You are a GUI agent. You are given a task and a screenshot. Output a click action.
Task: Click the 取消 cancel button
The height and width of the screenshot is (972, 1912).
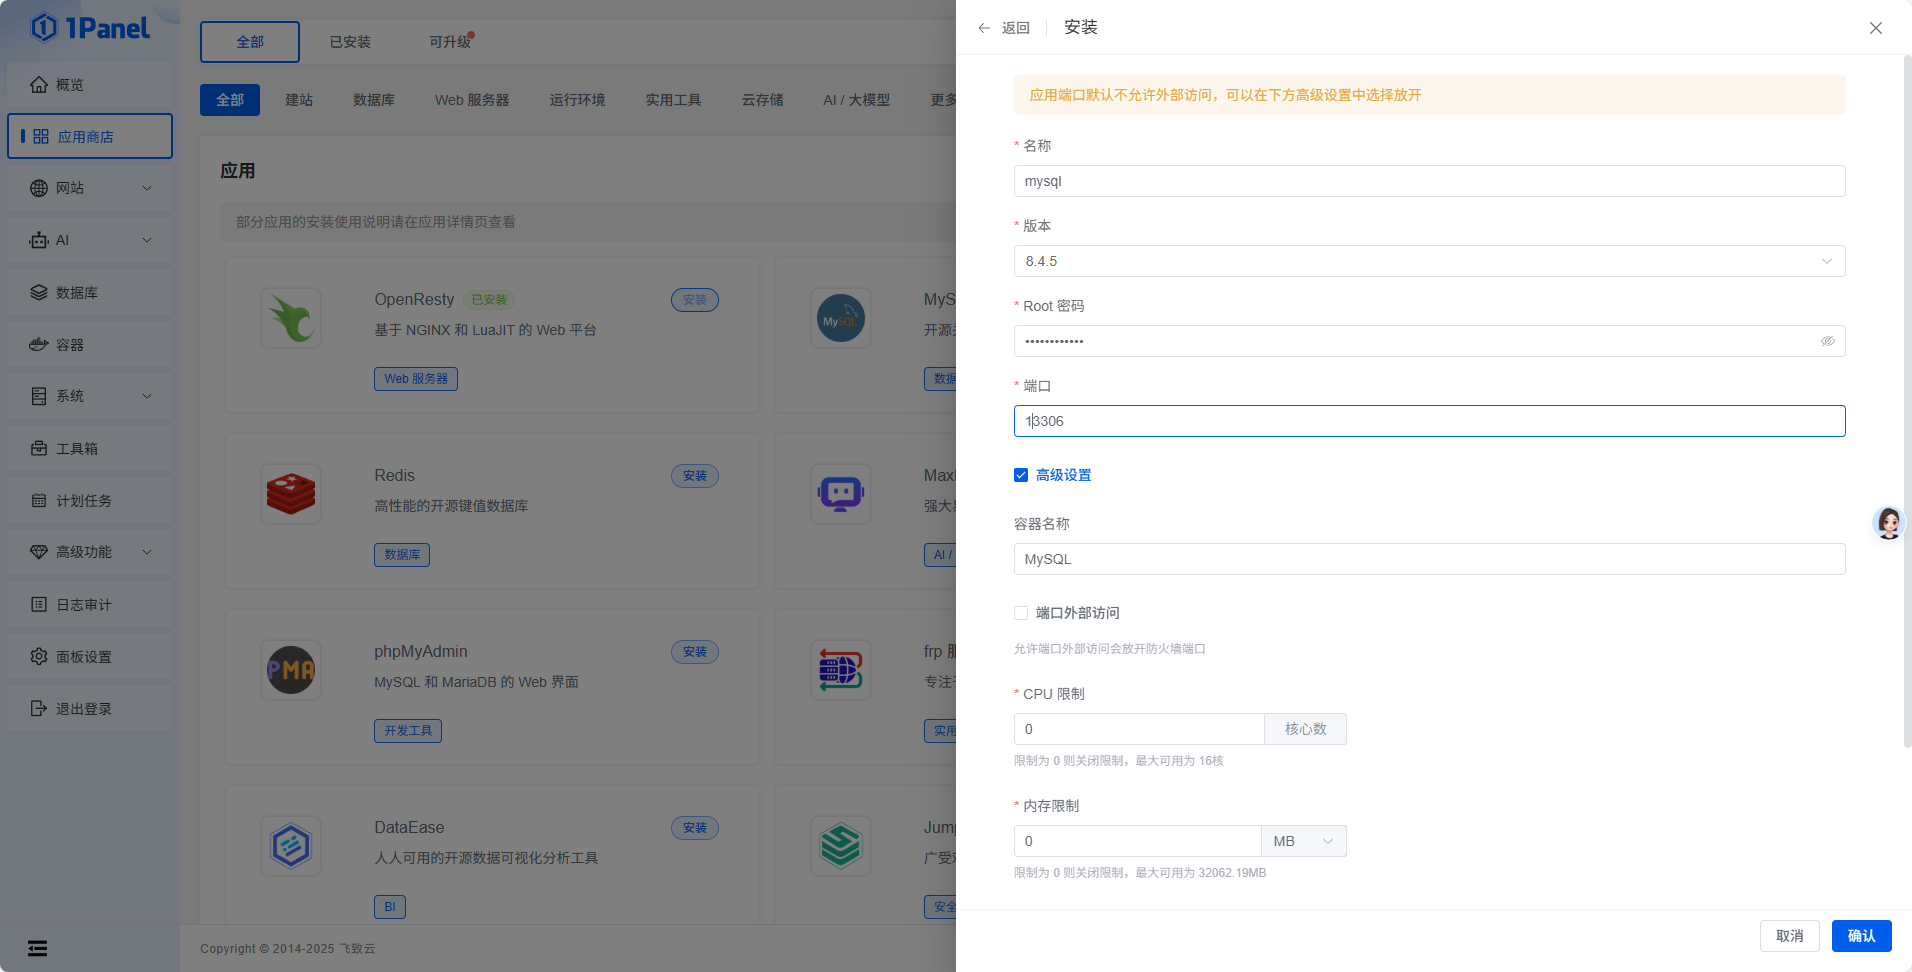pyautogui.click(x=1789, y=936)
